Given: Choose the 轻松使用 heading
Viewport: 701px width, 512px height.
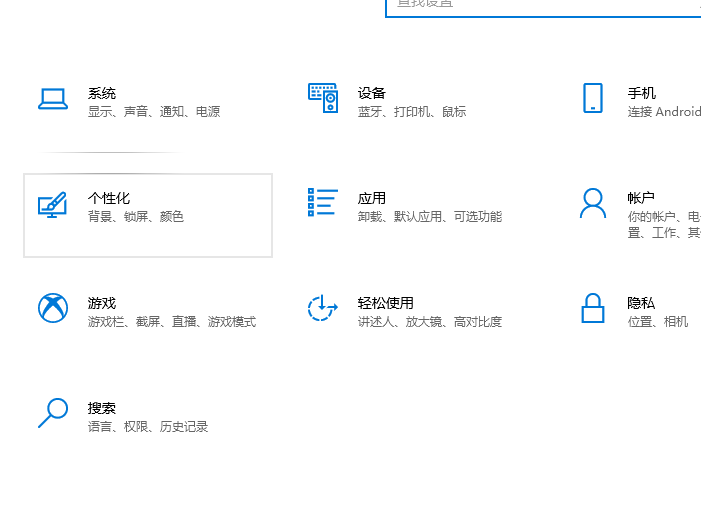Looking at the screenshot, I should click(x=385, y=303).
